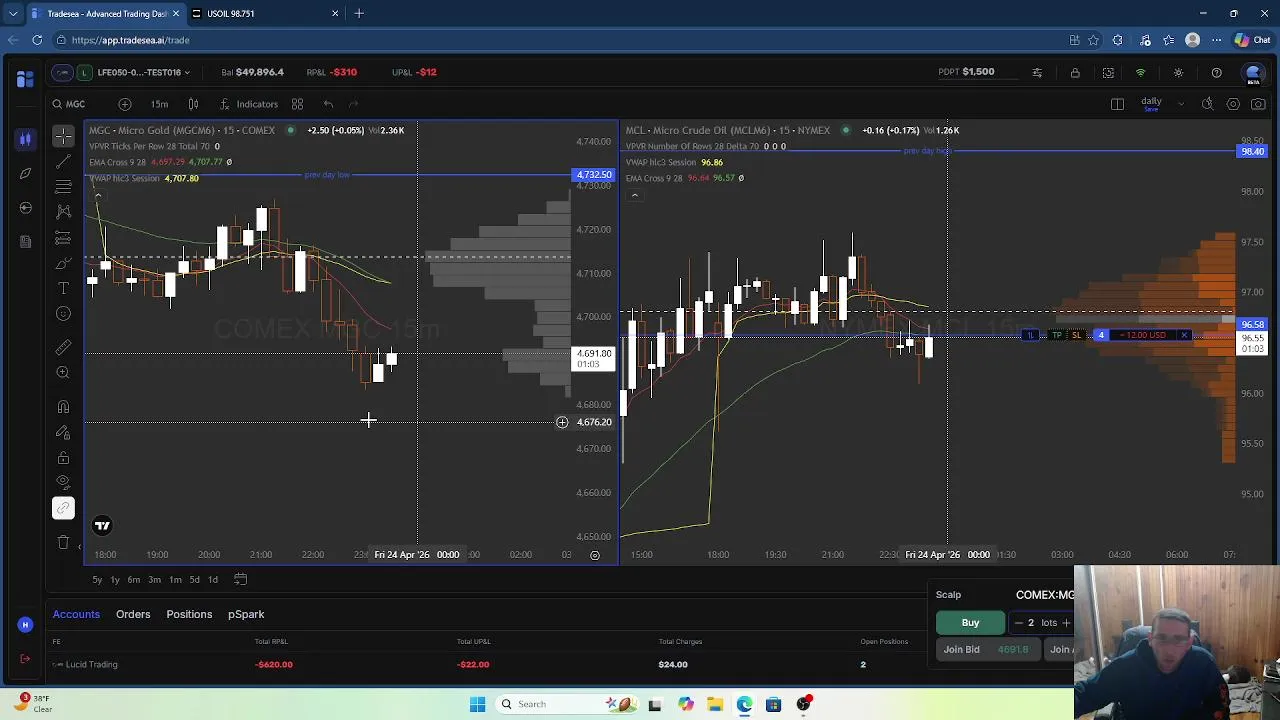1280x720 pixels.
Task: Toggle the highlighted link drawings button
Action: 63,508
